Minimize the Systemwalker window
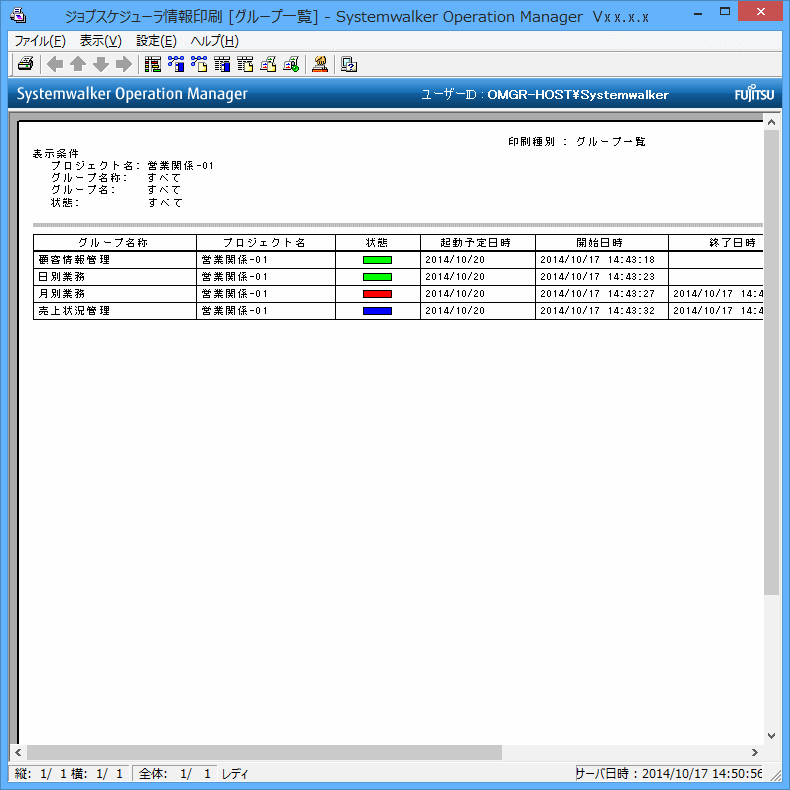This screenshot has height=790, width=790. (698, 13)
